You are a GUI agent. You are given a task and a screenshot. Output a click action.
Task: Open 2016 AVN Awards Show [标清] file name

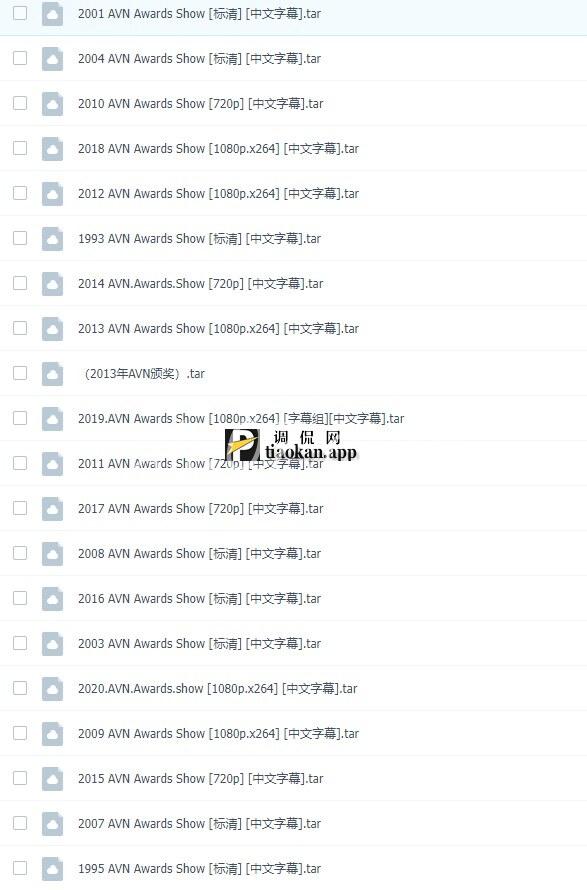(199, 599)
